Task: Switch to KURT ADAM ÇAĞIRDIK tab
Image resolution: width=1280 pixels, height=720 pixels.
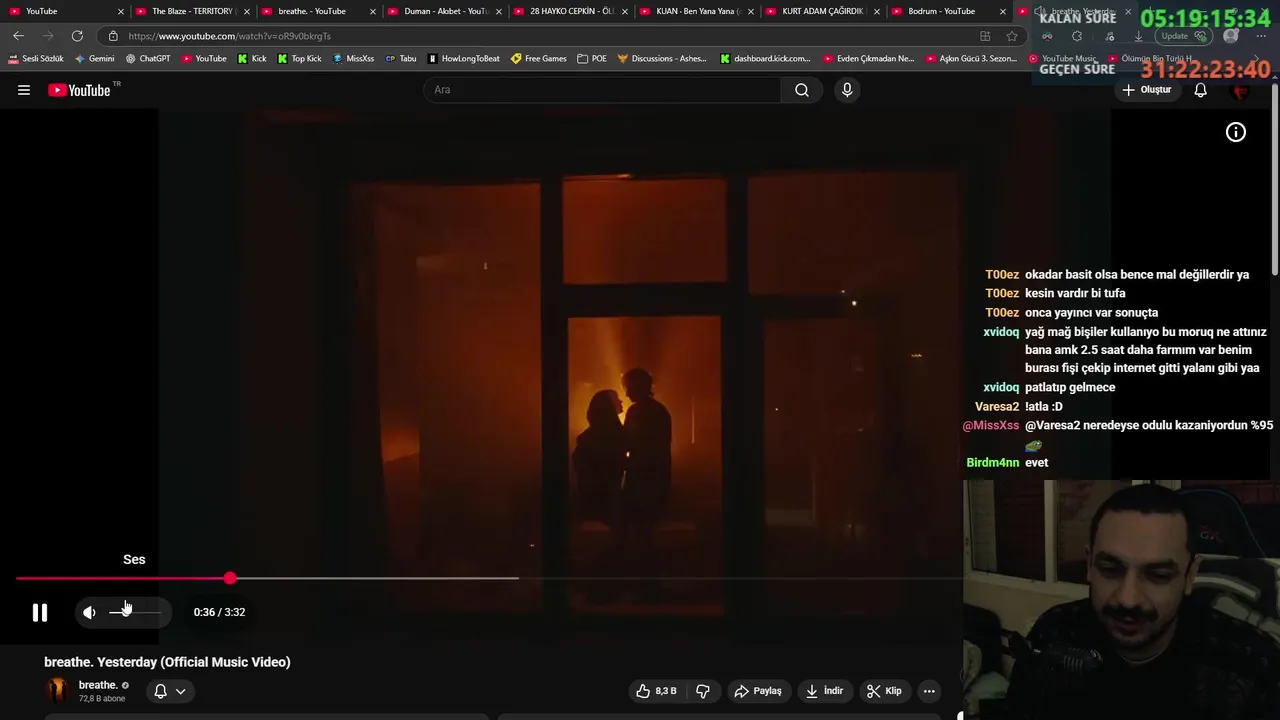Action: pos(820,11)
